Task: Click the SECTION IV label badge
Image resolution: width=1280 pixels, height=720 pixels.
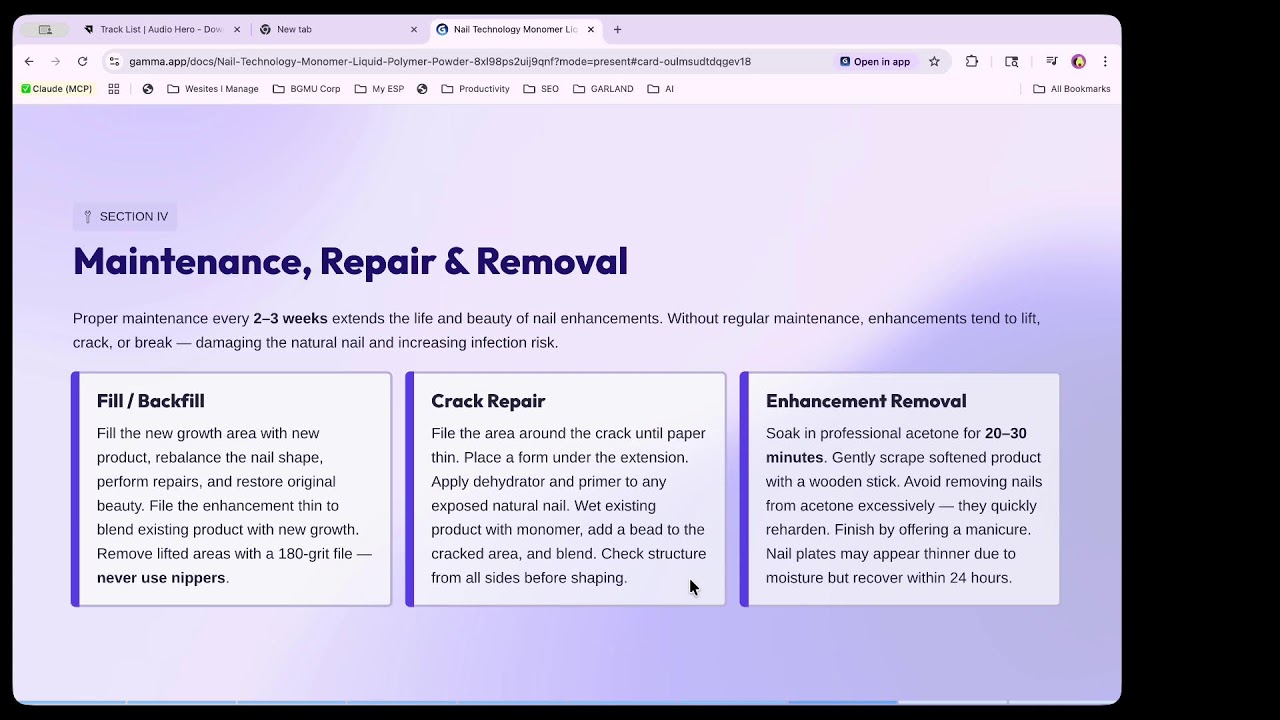Action: coord(125,216)
